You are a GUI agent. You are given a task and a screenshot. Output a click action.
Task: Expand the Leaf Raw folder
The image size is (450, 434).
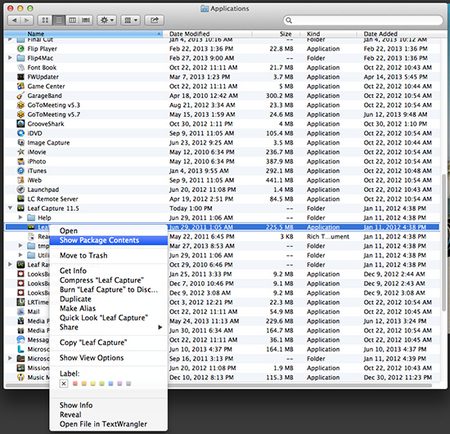[x=10, y=264]
